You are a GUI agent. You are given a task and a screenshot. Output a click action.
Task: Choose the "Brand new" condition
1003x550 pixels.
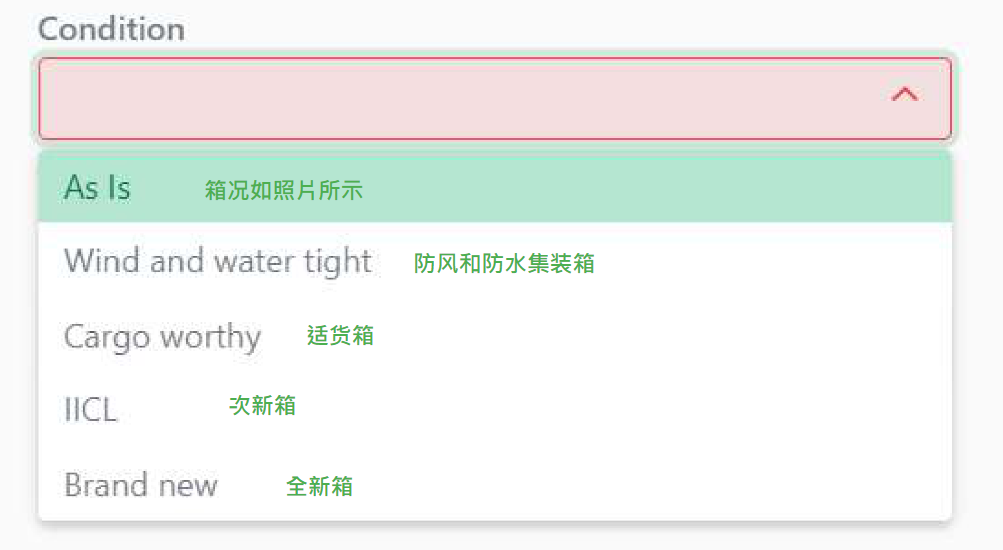pos(141,485)
